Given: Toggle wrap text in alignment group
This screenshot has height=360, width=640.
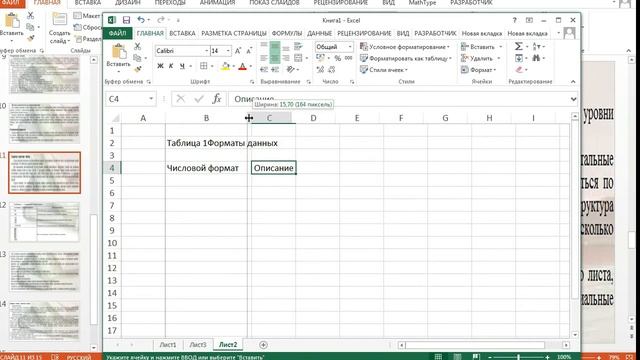Looking at the screenshot, I should click(x=298, y=47).
